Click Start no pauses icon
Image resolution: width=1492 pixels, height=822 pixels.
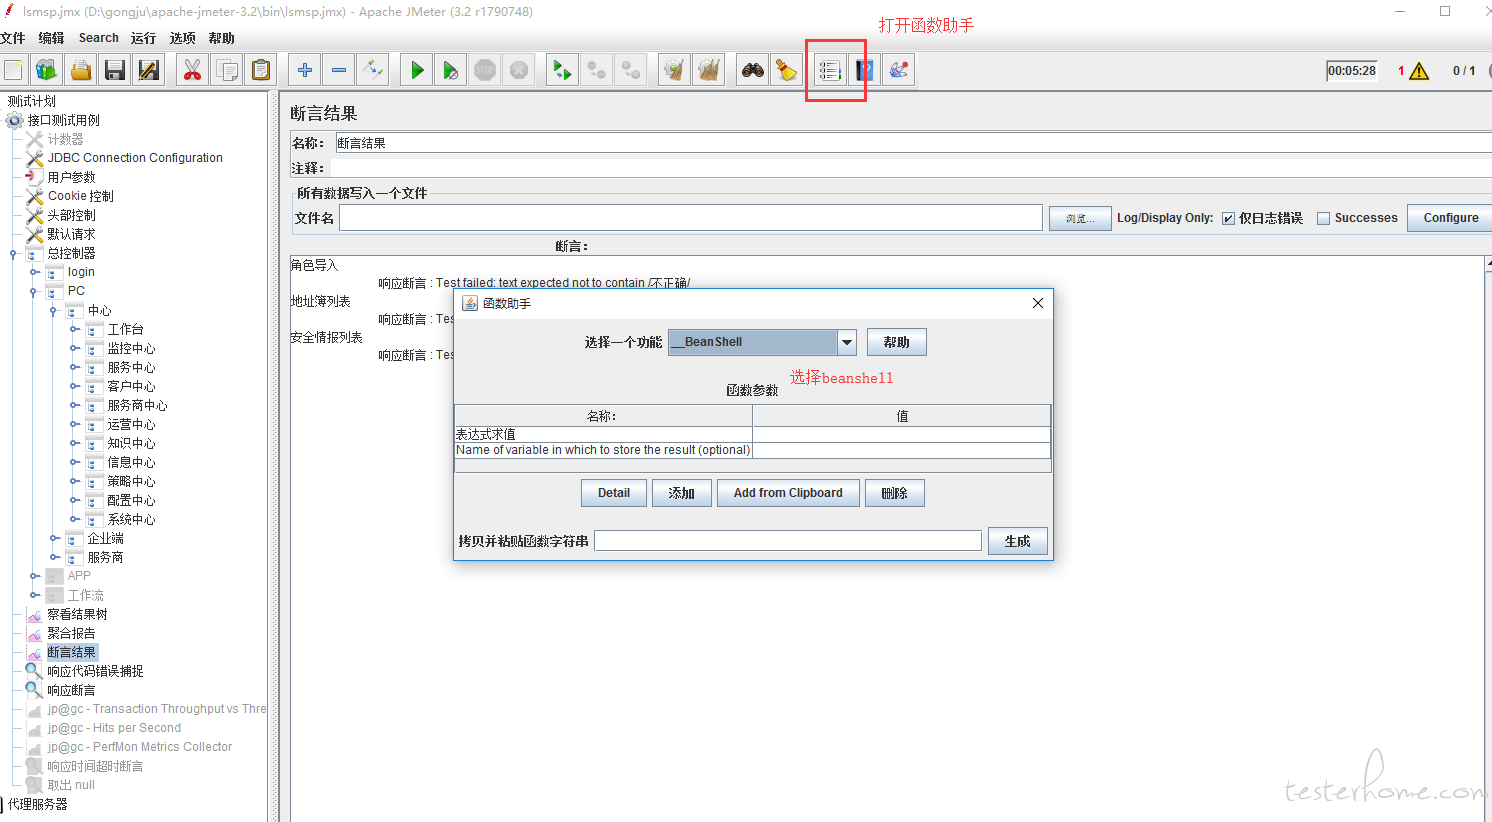451,70
